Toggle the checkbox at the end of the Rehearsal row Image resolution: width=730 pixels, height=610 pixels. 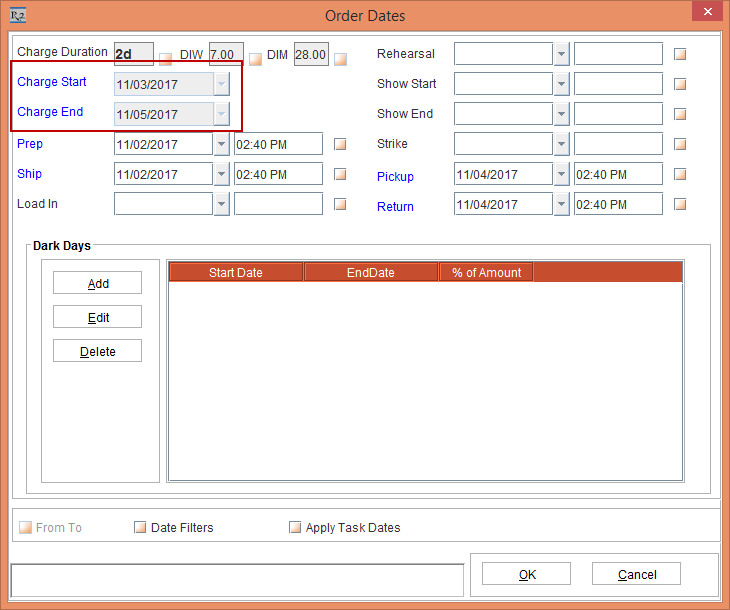(x=680, y=54)
